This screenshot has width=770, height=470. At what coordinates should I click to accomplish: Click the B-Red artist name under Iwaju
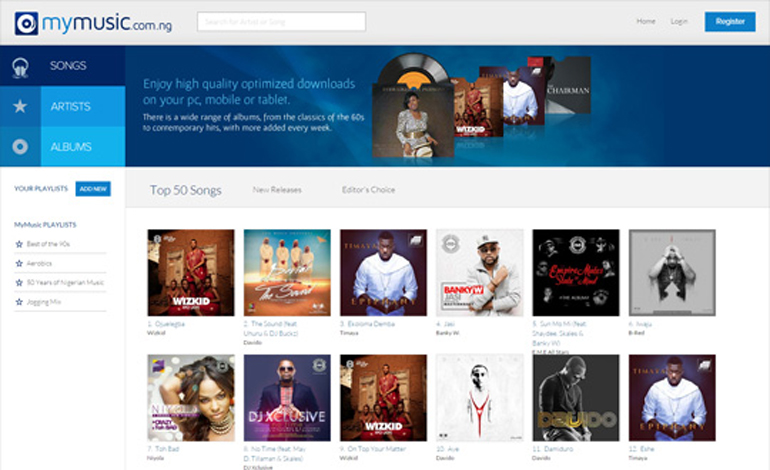click(x=636, y=333)
